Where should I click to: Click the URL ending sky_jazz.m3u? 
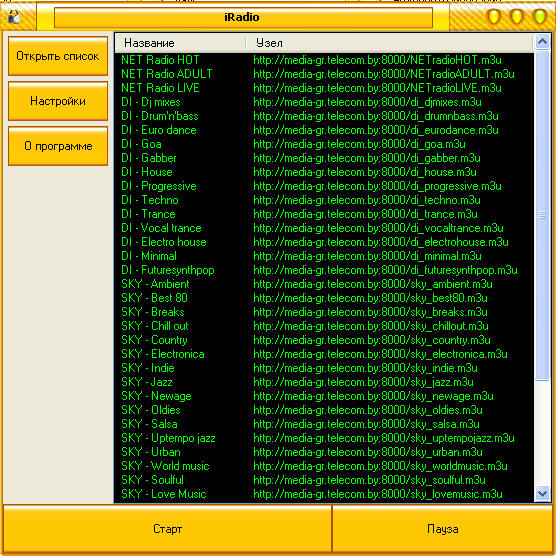pyautogui.click(x=363, y=382)
